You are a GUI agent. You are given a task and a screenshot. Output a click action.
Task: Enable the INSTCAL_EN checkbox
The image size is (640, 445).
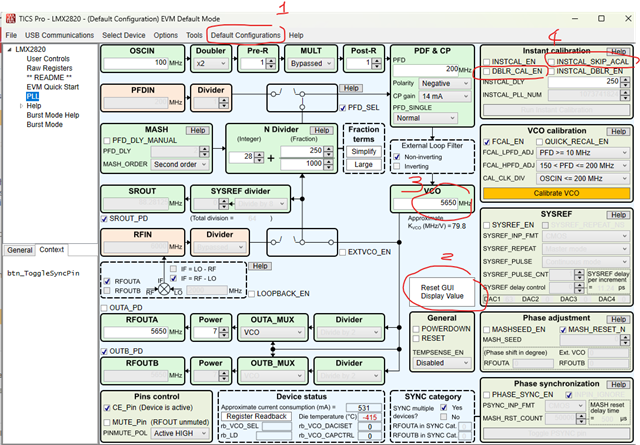tap(487, 62)
